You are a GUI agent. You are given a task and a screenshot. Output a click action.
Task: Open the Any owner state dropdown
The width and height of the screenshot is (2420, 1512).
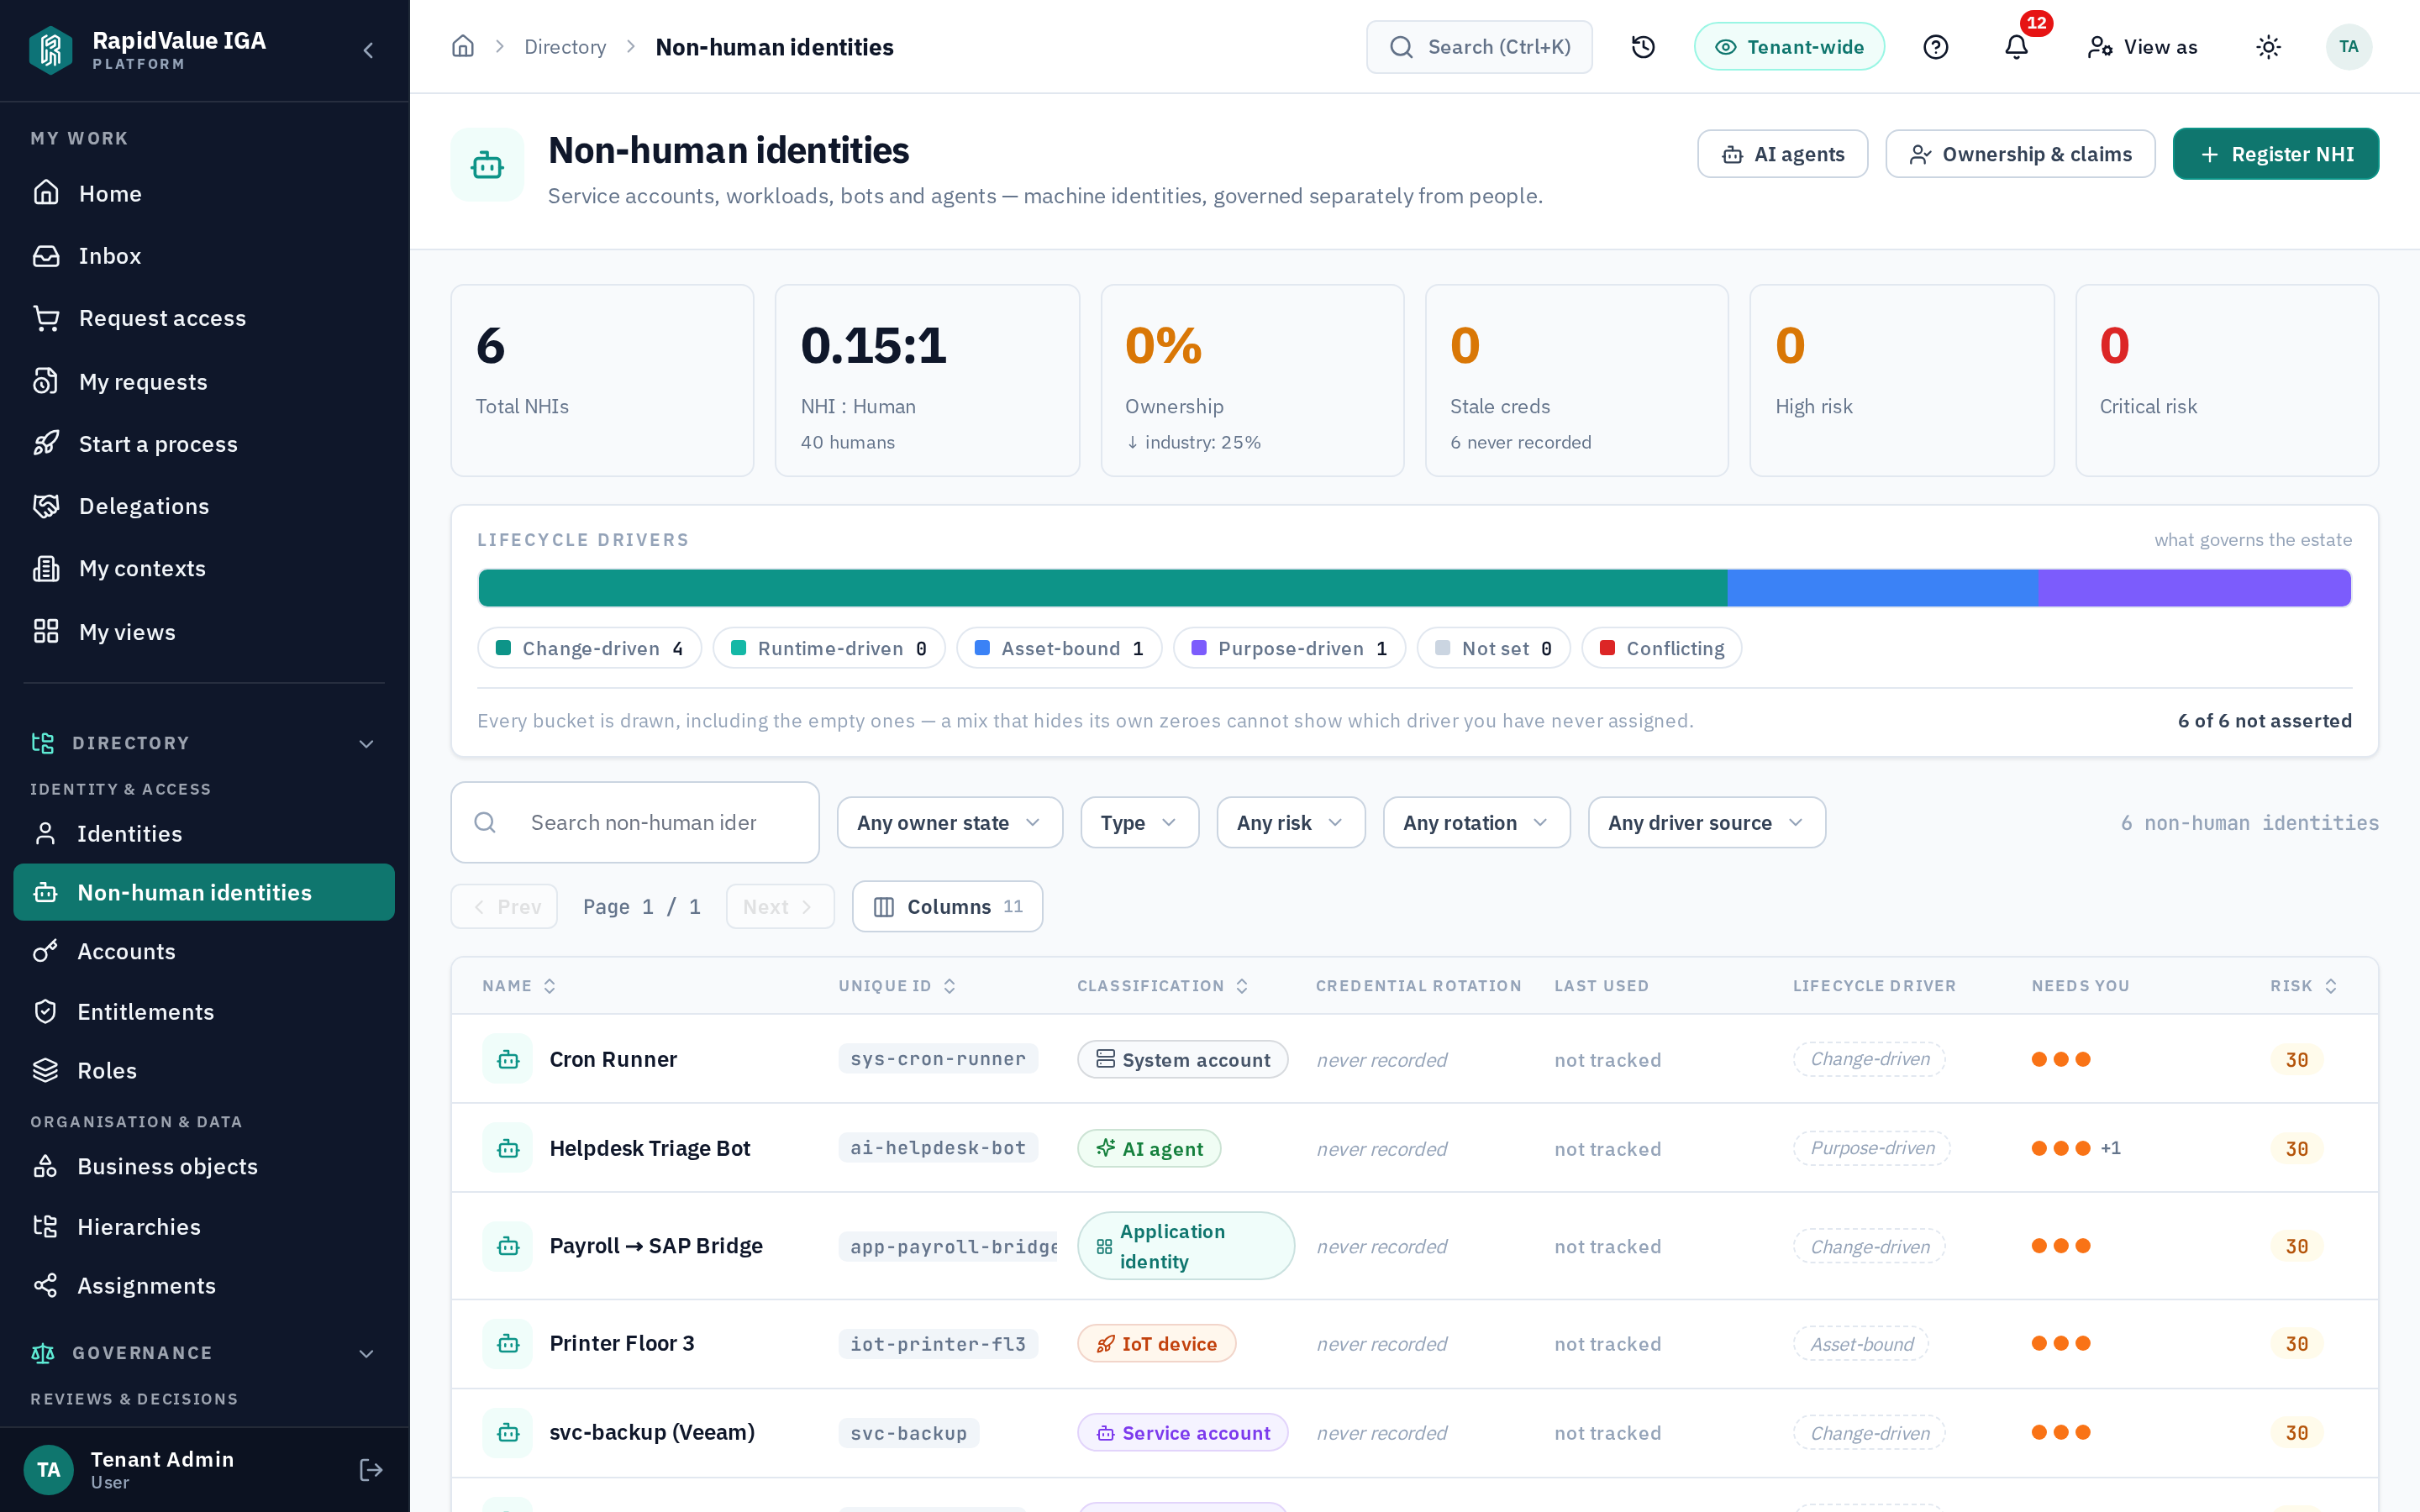[950, 822]
